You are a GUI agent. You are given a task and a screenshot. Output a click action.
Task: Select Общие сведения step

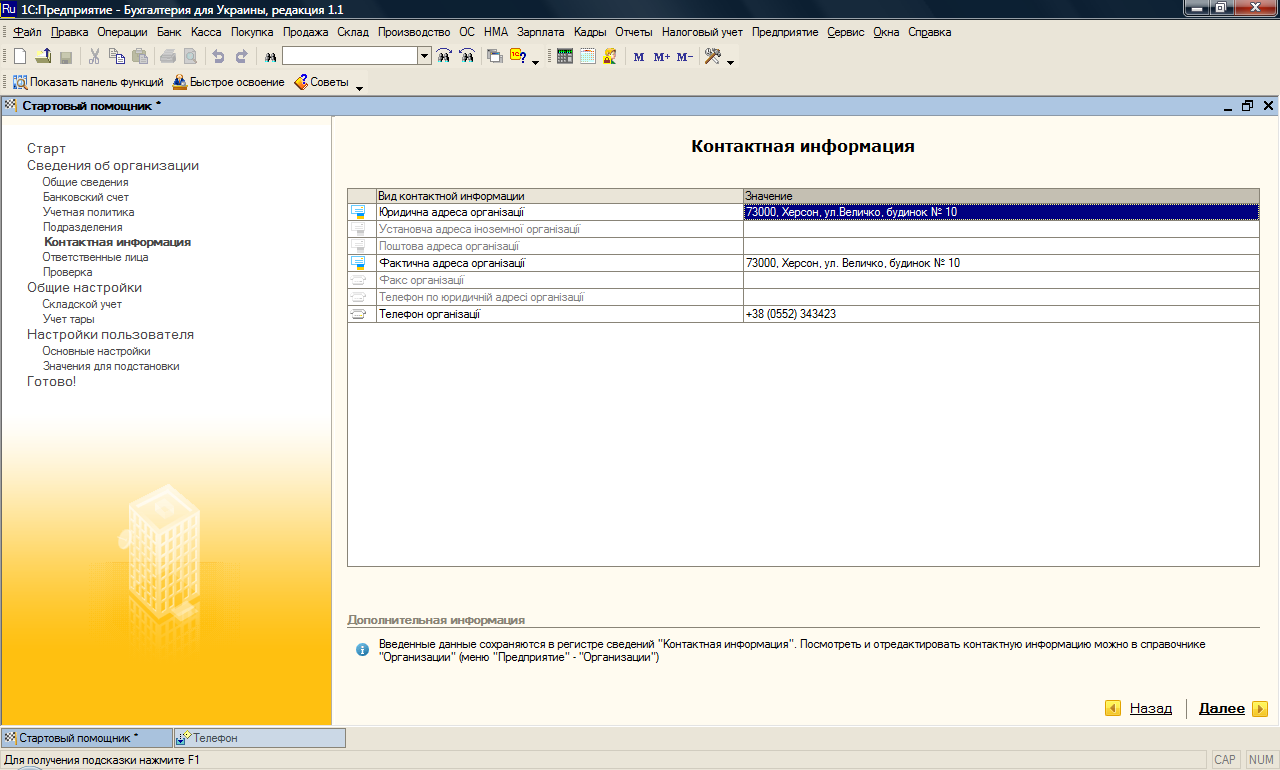point(85,182)
